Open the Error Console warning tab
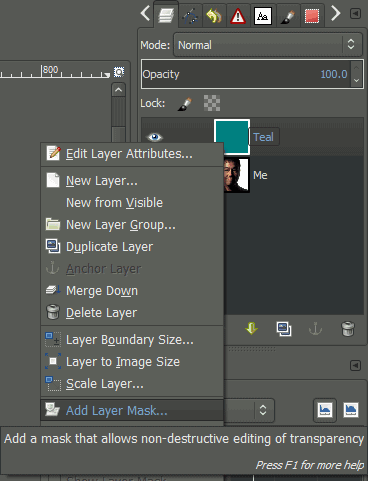Screen dimensions: 368x481 (x=238, y=16)
